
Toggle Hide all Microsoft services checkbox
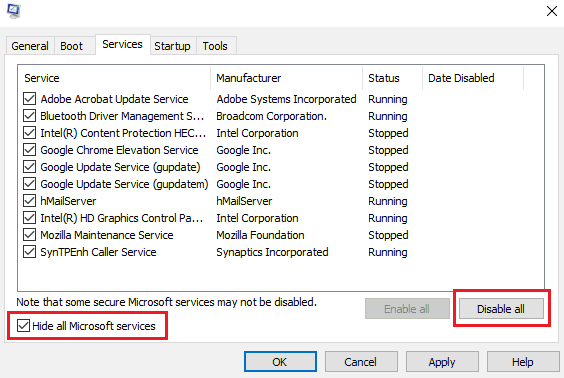point(23,326)
